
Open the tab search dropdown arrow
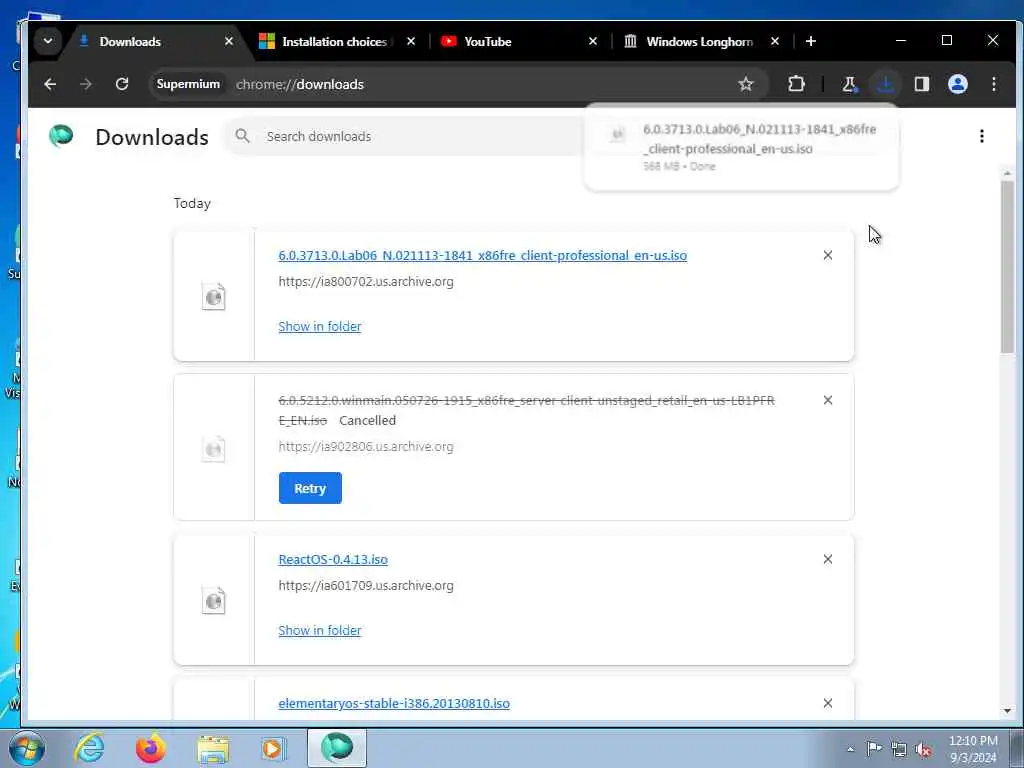[x=48, y=41]
